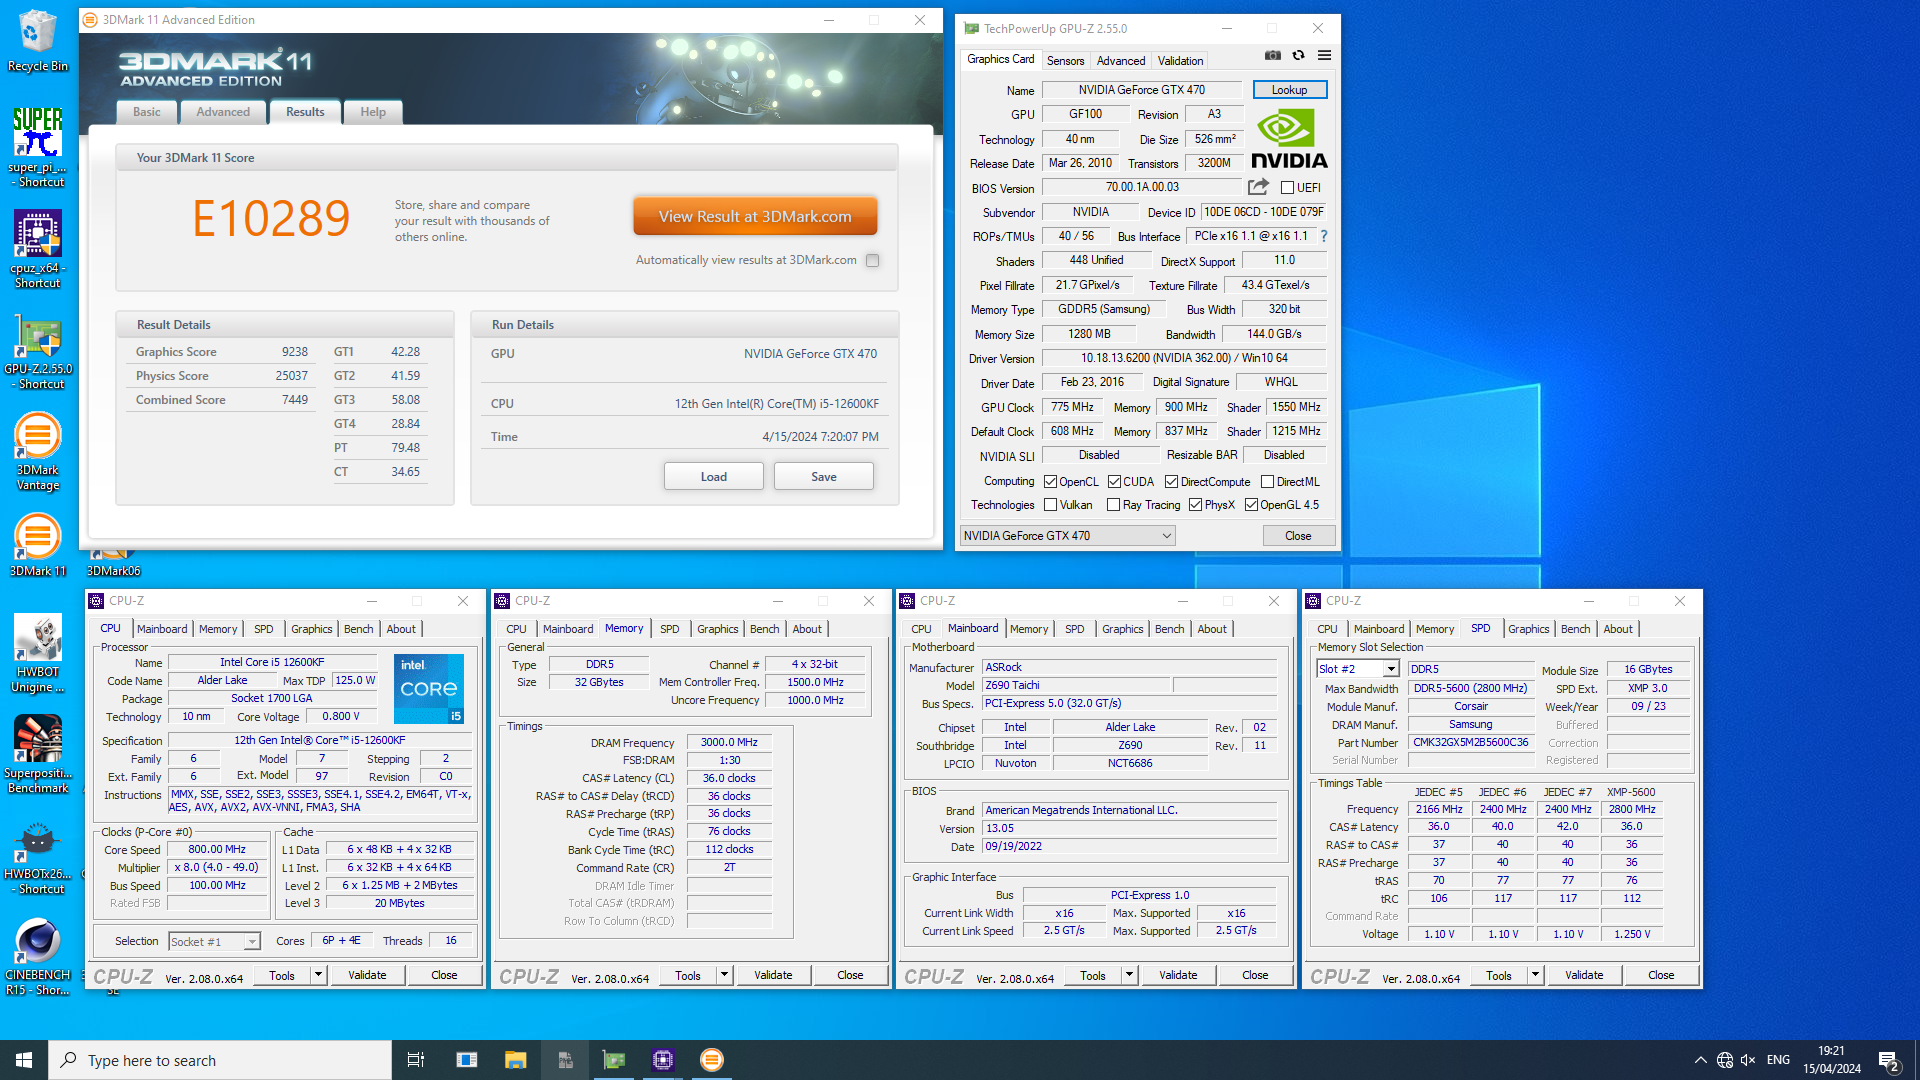Toggle PhysX checkbox
The width and height of the screenshot is (1920, 1080).
(1196, 505)
